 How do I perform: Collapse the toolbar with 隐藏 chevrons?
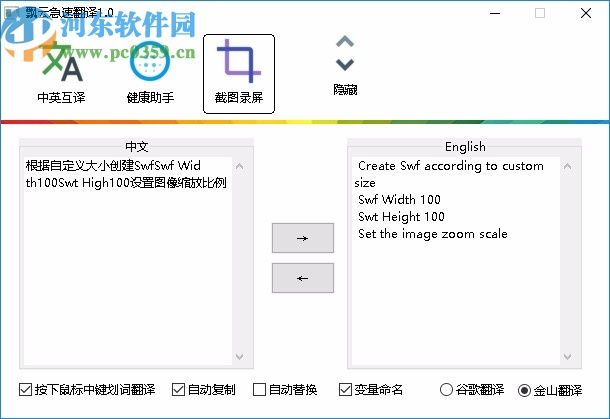coord(345,65)
